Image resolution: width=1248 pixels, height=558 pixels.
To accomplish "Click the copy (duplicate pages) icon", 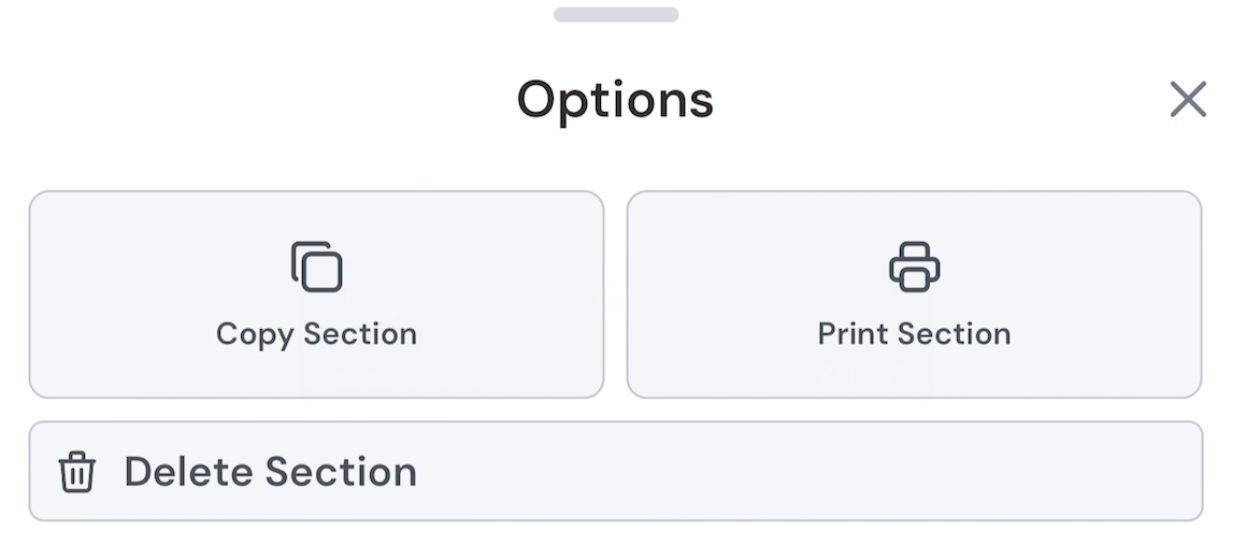I will coord(317,267).
